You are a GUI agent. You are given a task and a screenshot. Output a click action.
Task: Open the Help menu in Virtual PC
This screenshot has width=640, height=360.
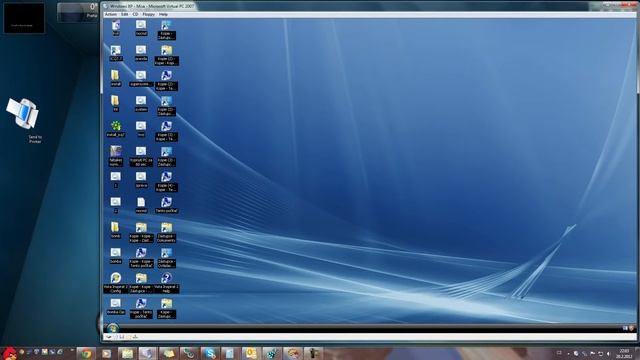pyautogui.click(x=163, y=14)
